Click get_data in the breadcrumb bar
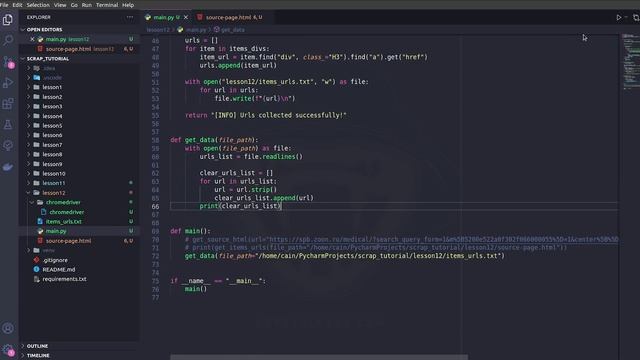This screenshot has width=640, height=360. point(233,30)
